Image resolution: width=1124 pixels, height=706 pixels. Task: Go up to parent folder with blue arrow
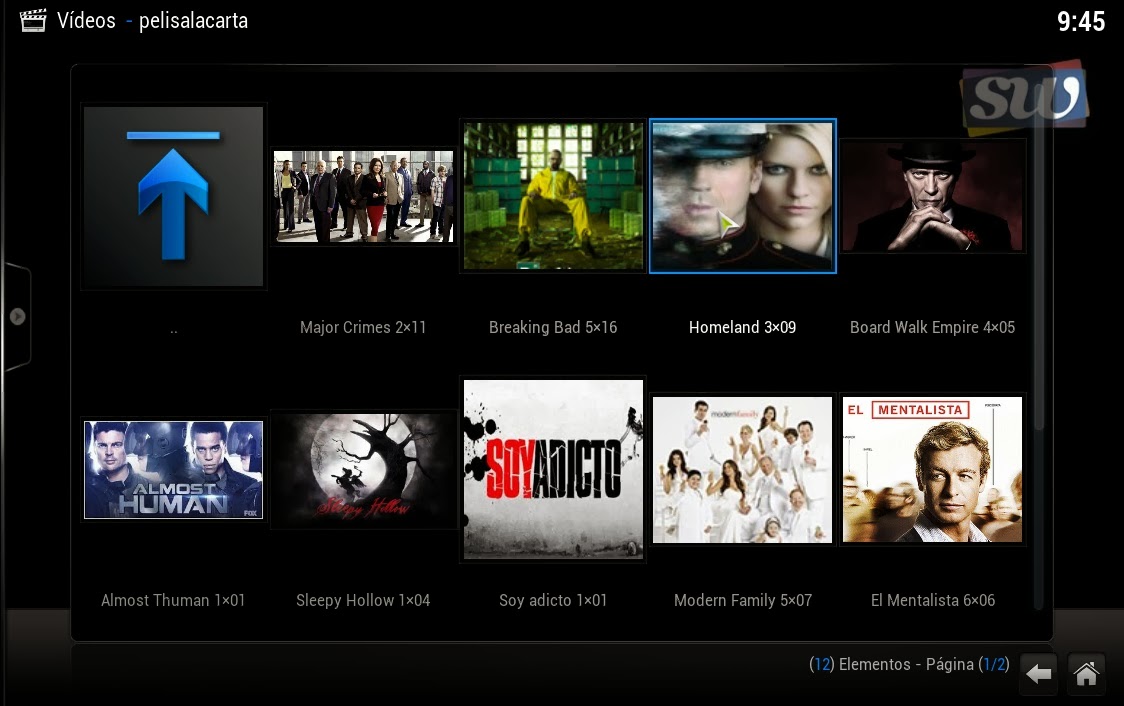point(173,196)
